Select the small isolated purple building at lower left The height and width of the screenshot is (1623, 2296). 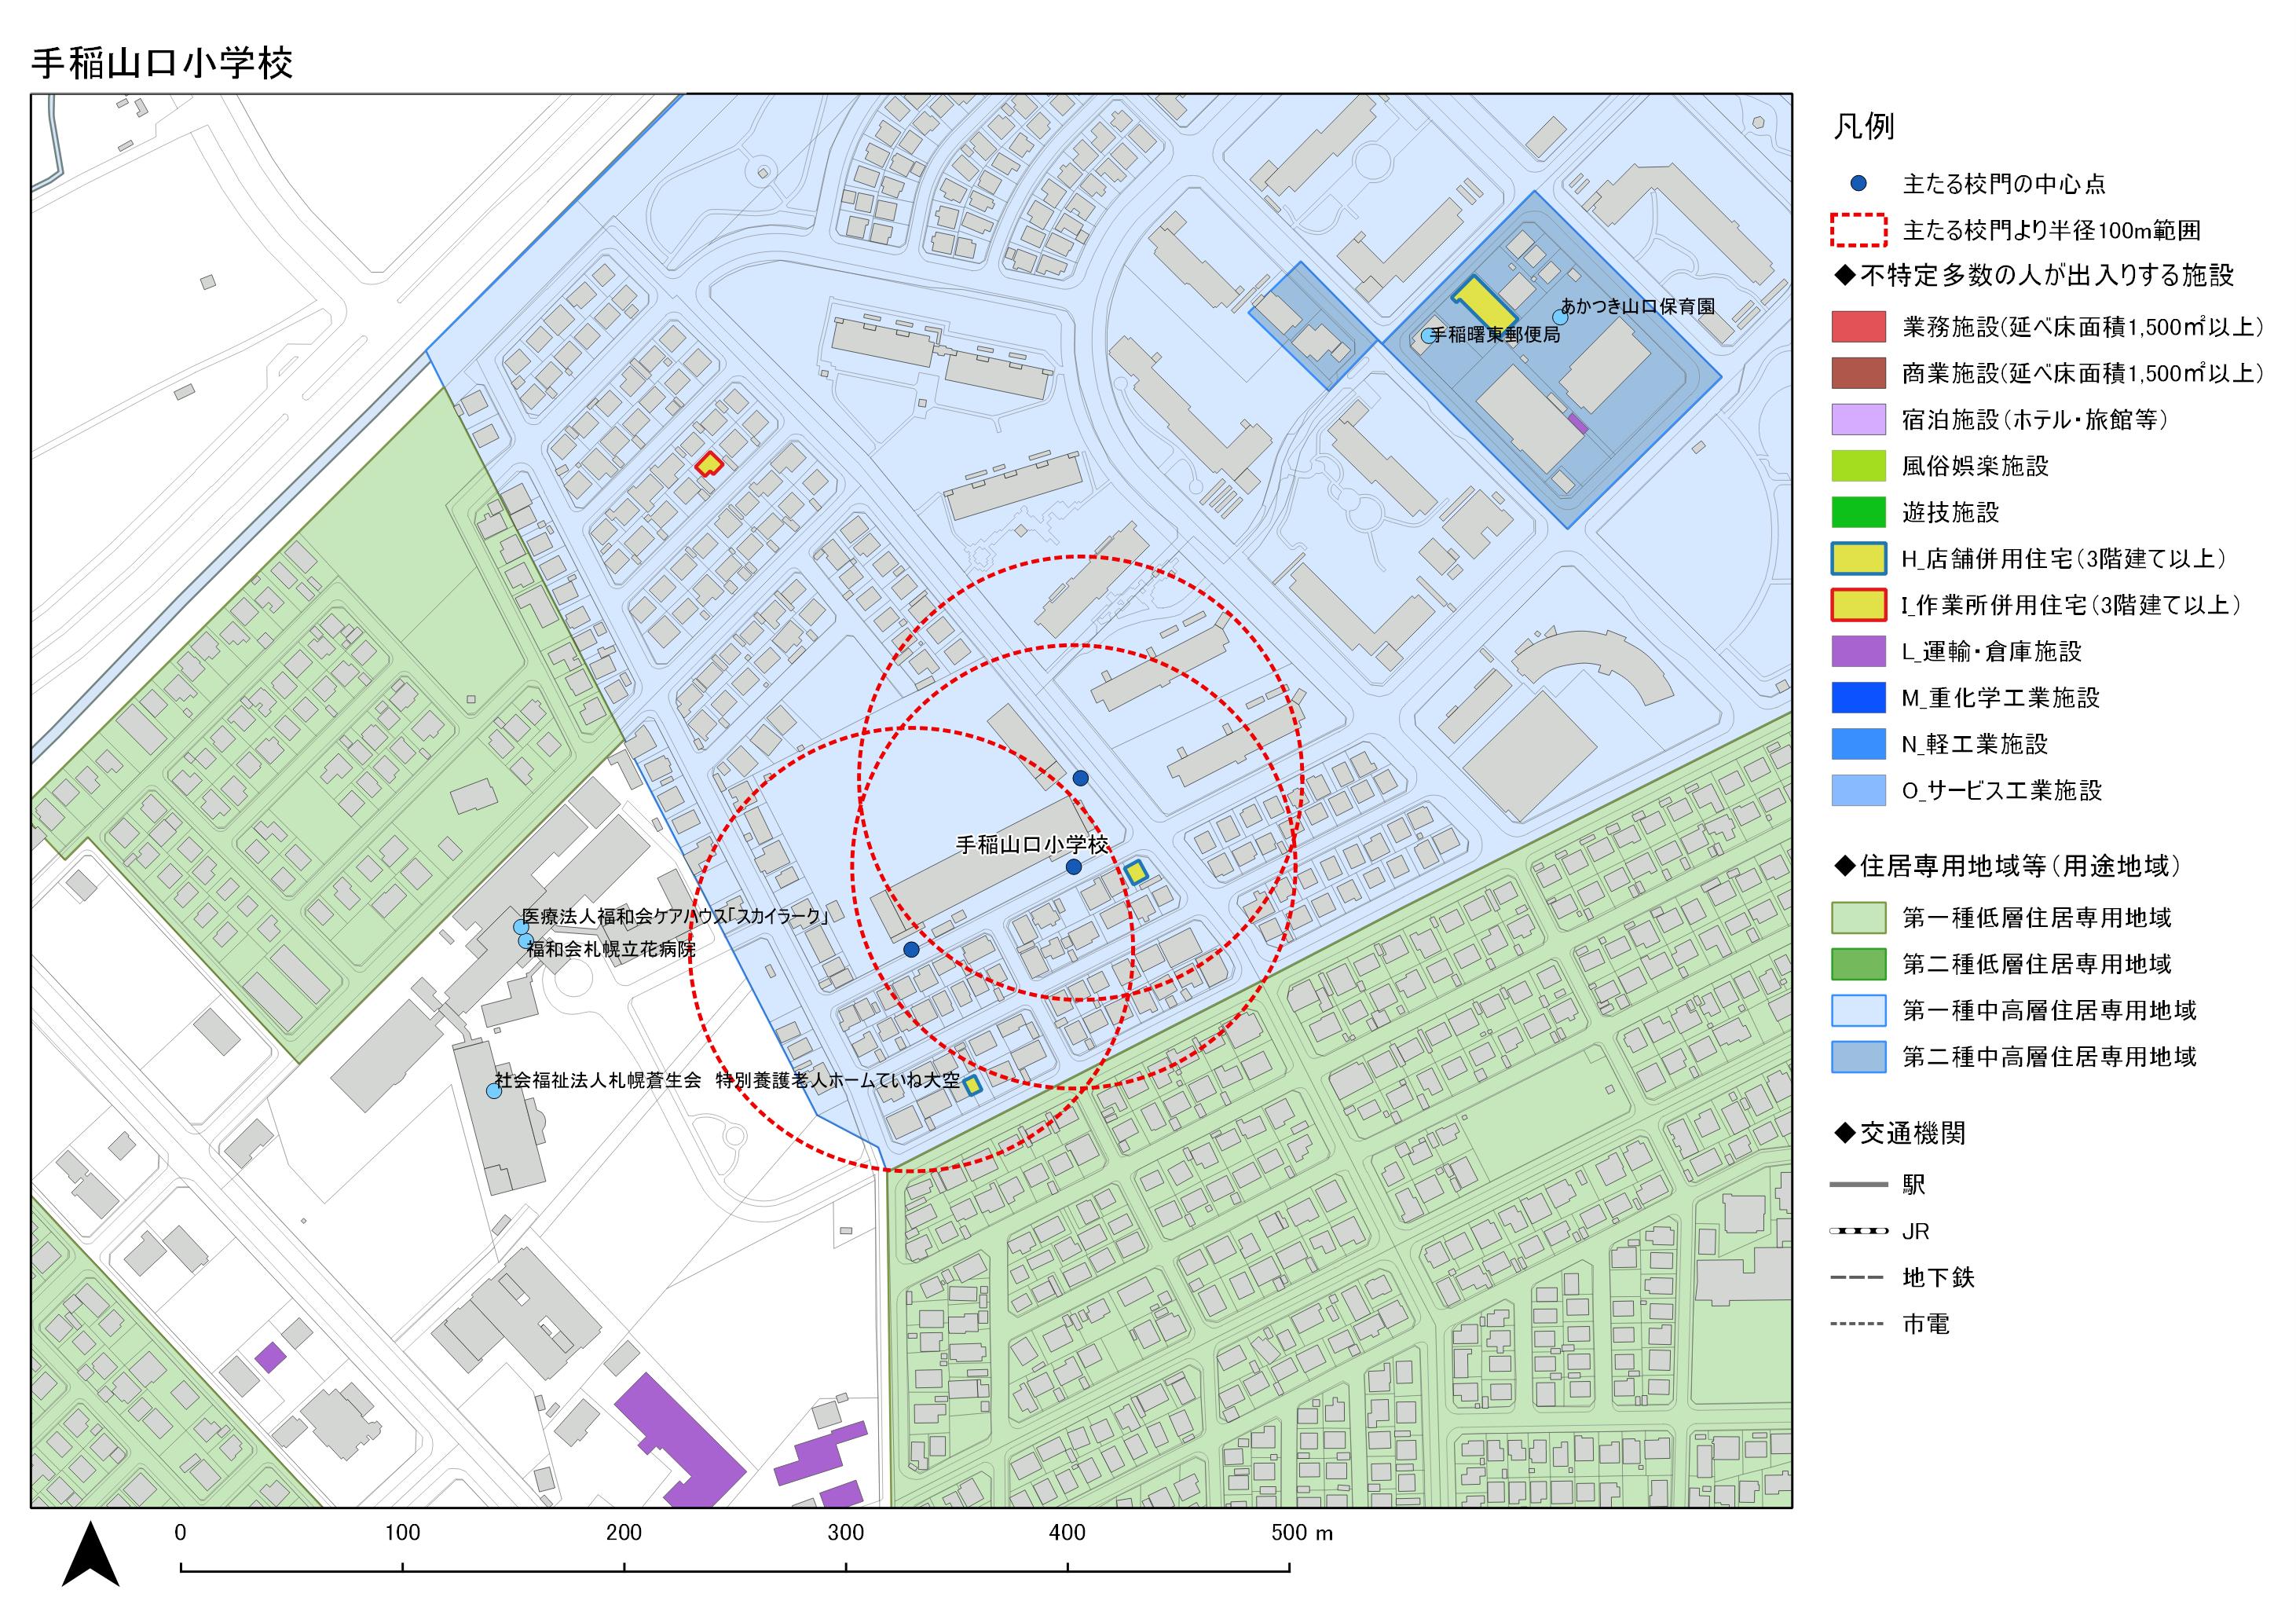[270, 1357]
